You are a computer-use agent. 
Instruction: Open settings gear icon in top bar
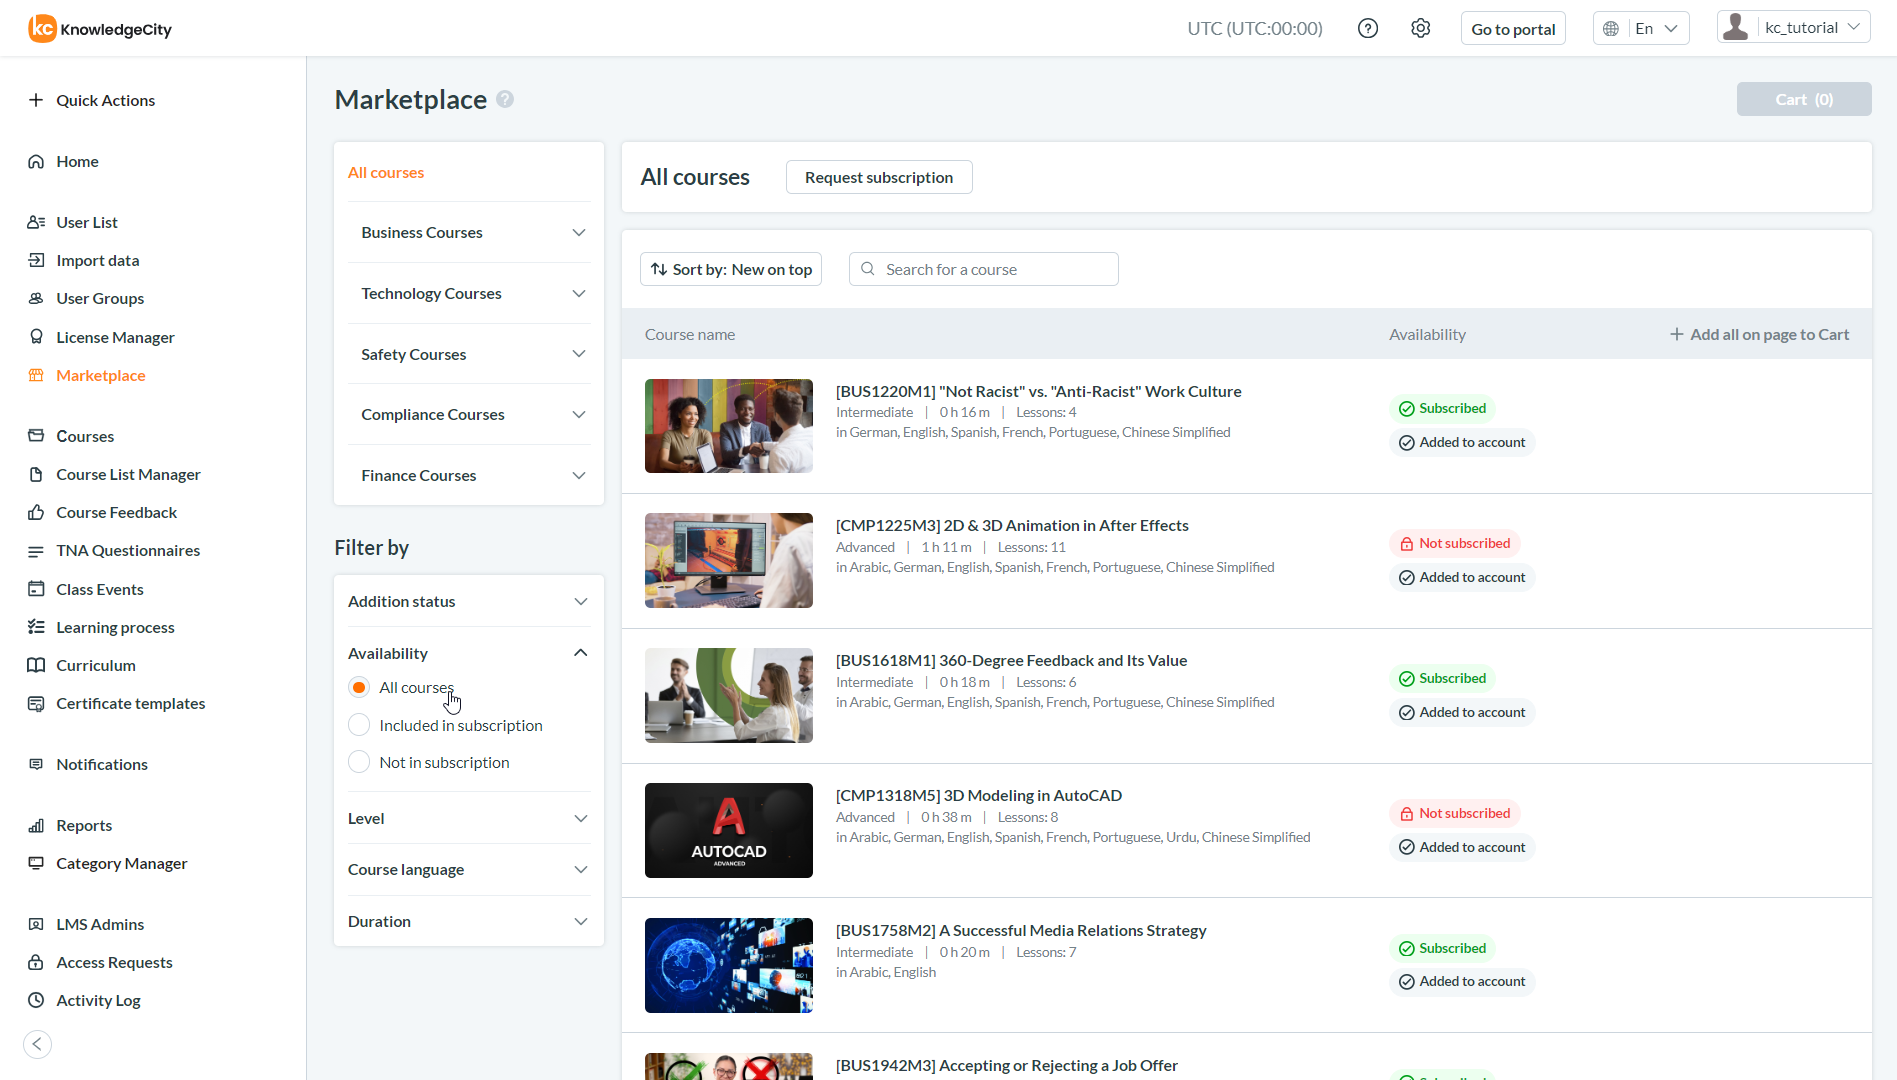(x=1420, y=29)
